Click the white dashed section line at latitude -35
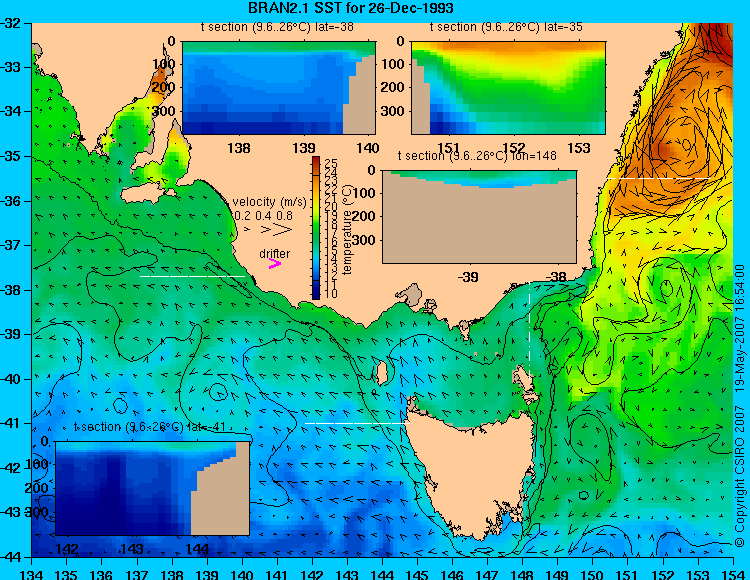The image size is (750, 580). tap(659, 178)
